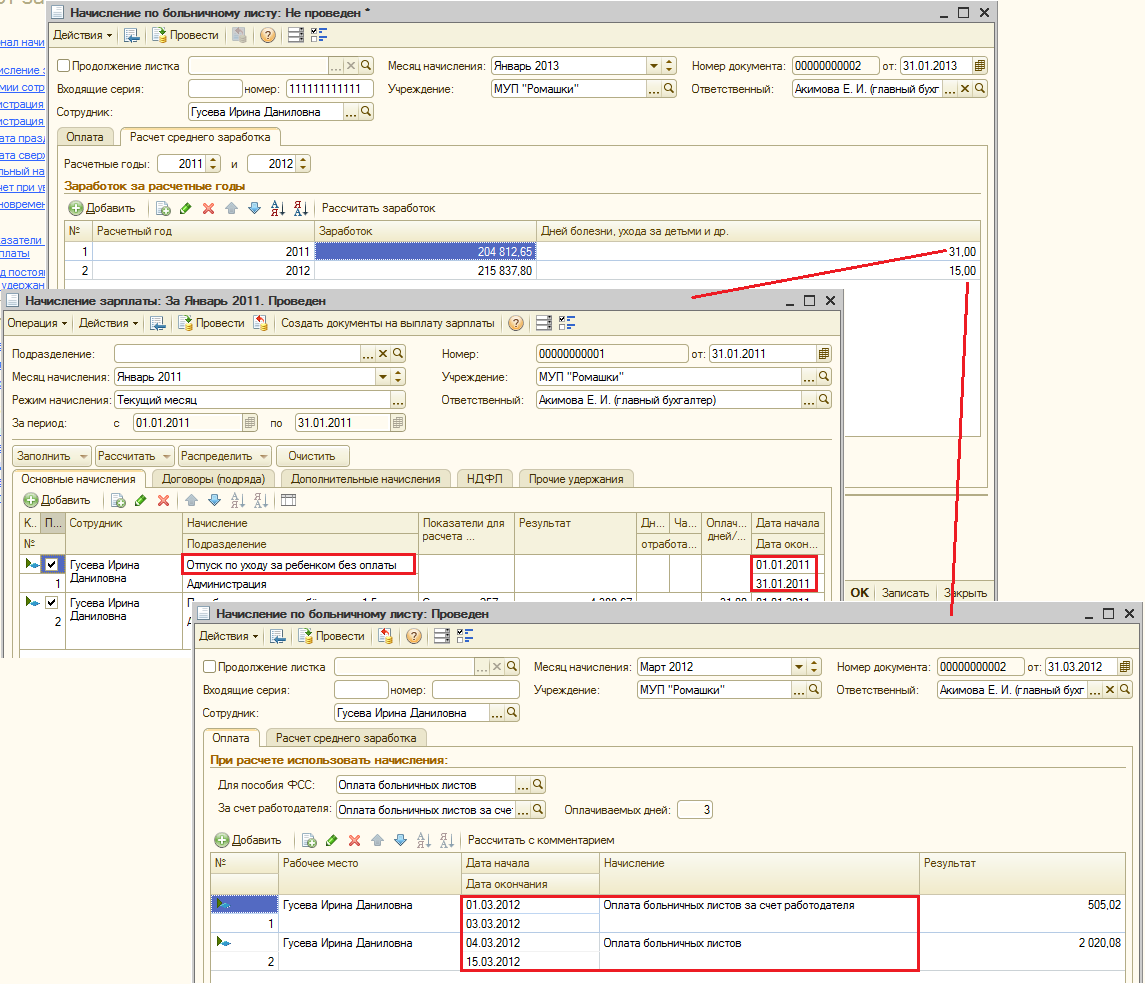
Task: Click the red delete icon in the yearly earnings table toolbar
Action: click(x=208, y=208)
